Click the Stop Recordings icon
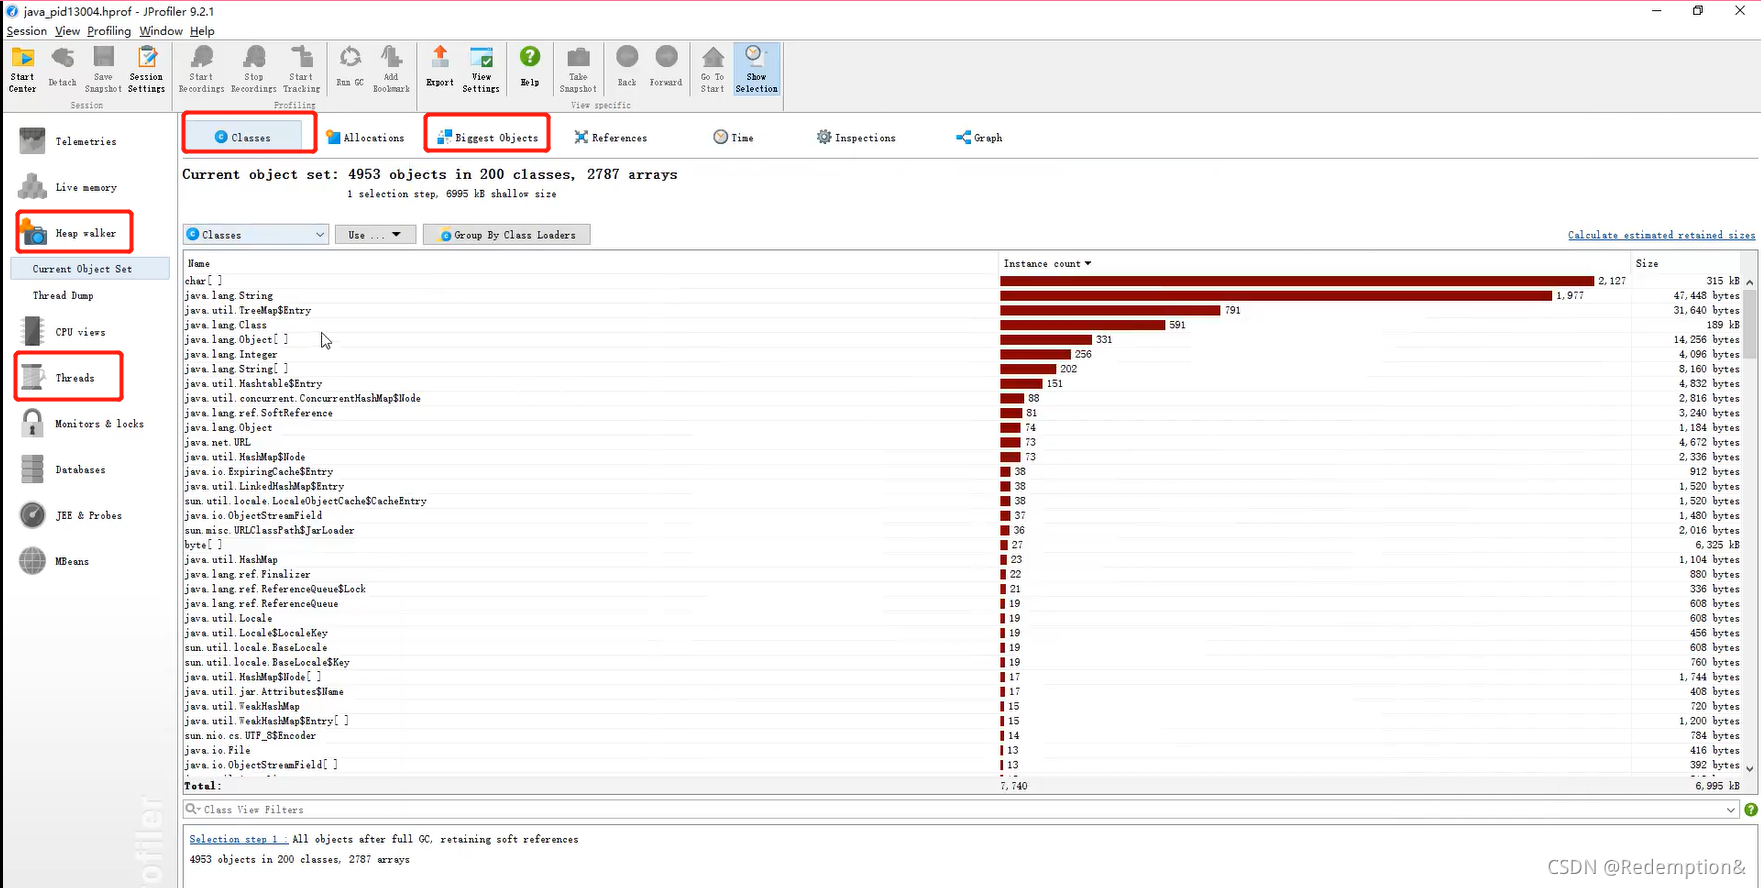Image resolution: width=1761 pixels, height=888 pixels. click(254, 69)
